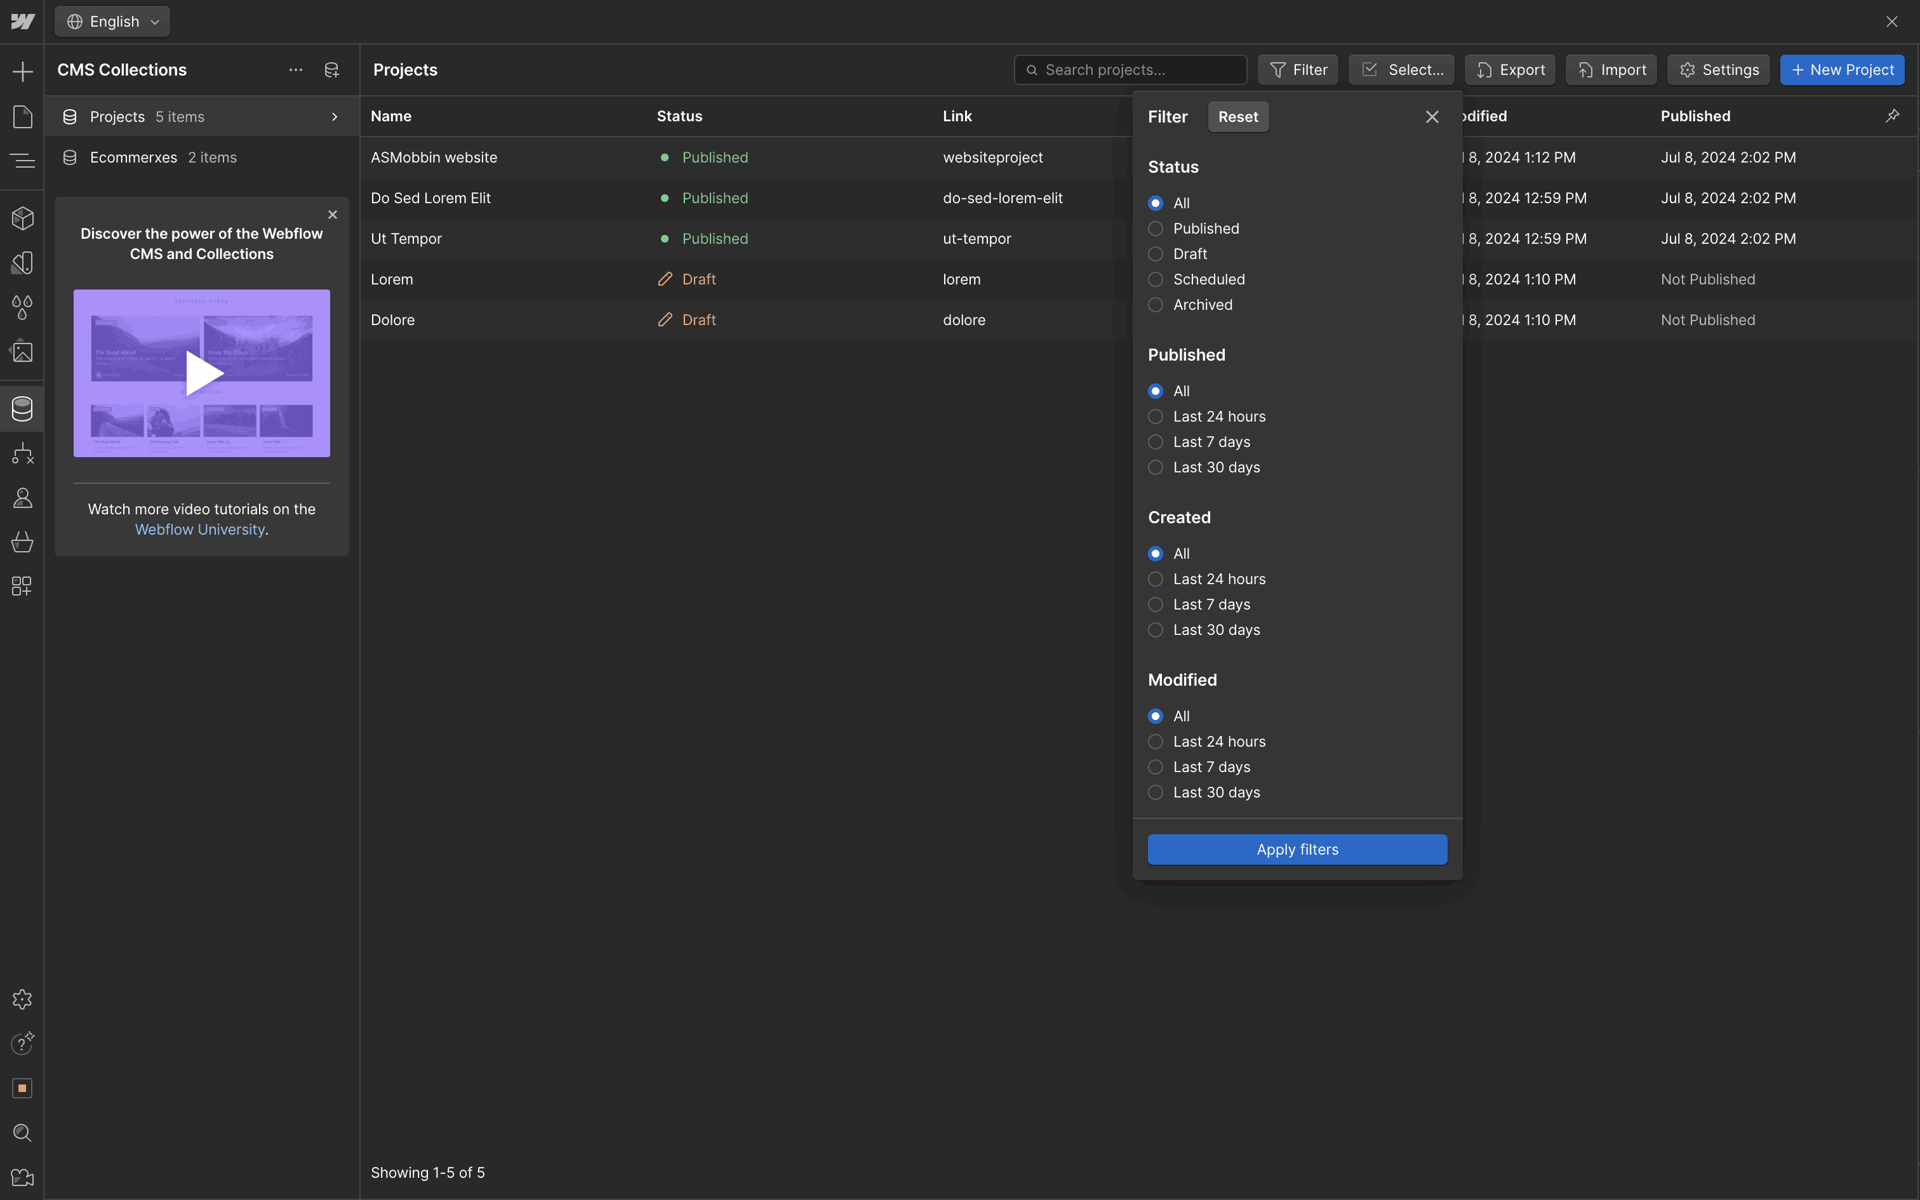Sort by the Name column header
Screen dimensions: 1920x1200
[x=391, y=116]
